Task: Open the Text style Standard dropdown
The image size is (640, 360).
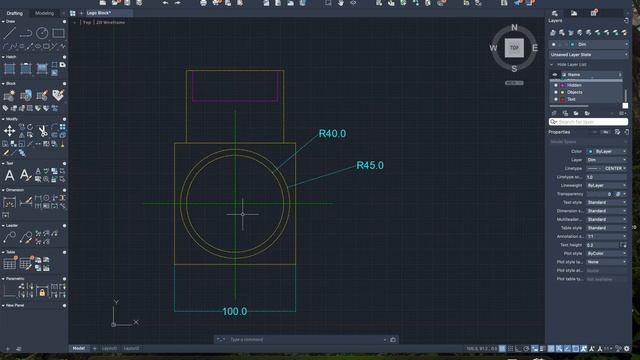Action: 607,202
